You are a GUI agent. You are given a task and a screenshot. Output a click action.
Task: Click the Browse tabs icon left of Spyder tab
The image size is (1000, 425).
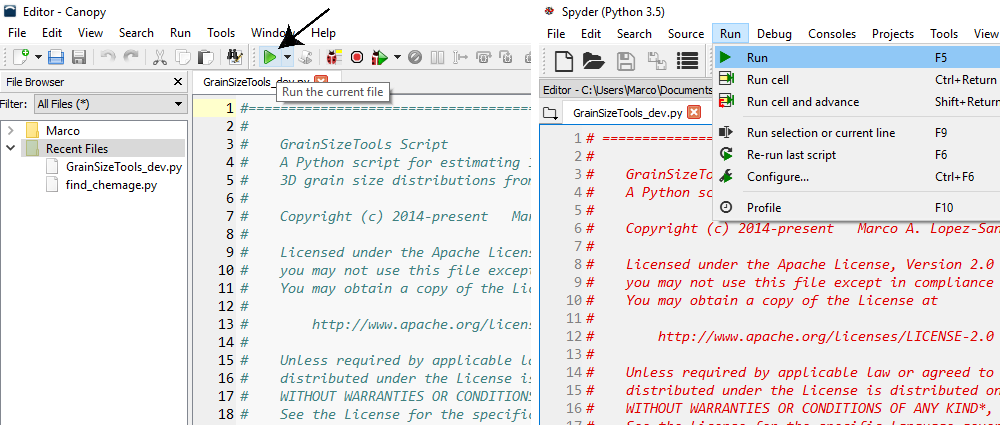[x=549, y=114]
